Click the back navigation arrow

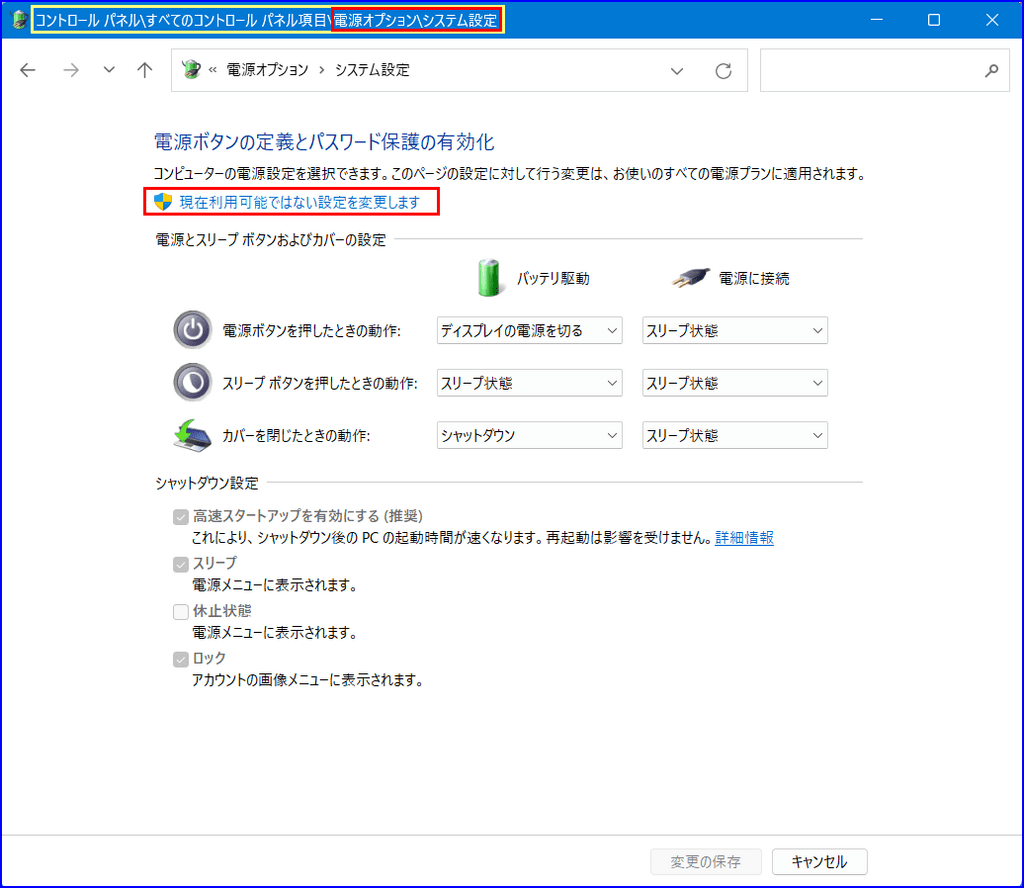[28, 70]
